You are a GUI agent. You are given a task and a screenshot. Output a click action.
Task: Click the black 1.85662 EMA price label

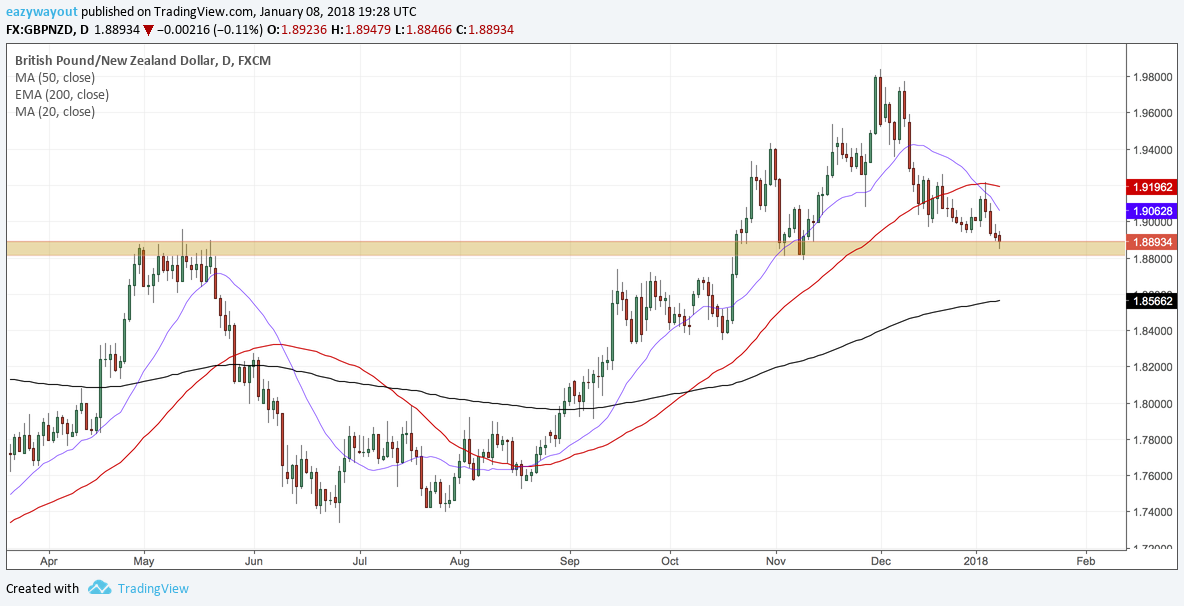[1151, 300]
